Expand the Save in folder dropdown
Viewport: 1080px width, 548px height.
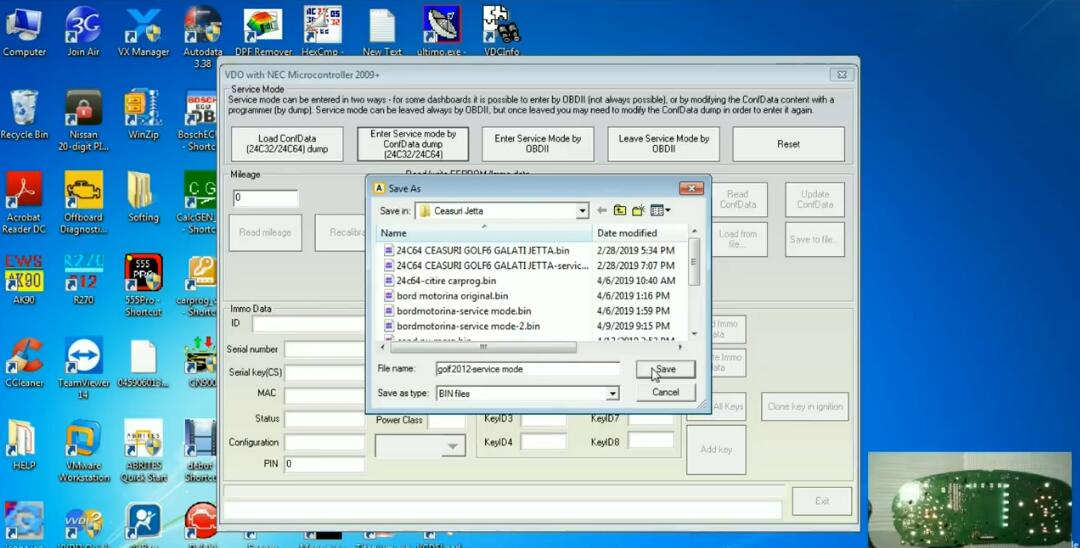pos(582,211)
